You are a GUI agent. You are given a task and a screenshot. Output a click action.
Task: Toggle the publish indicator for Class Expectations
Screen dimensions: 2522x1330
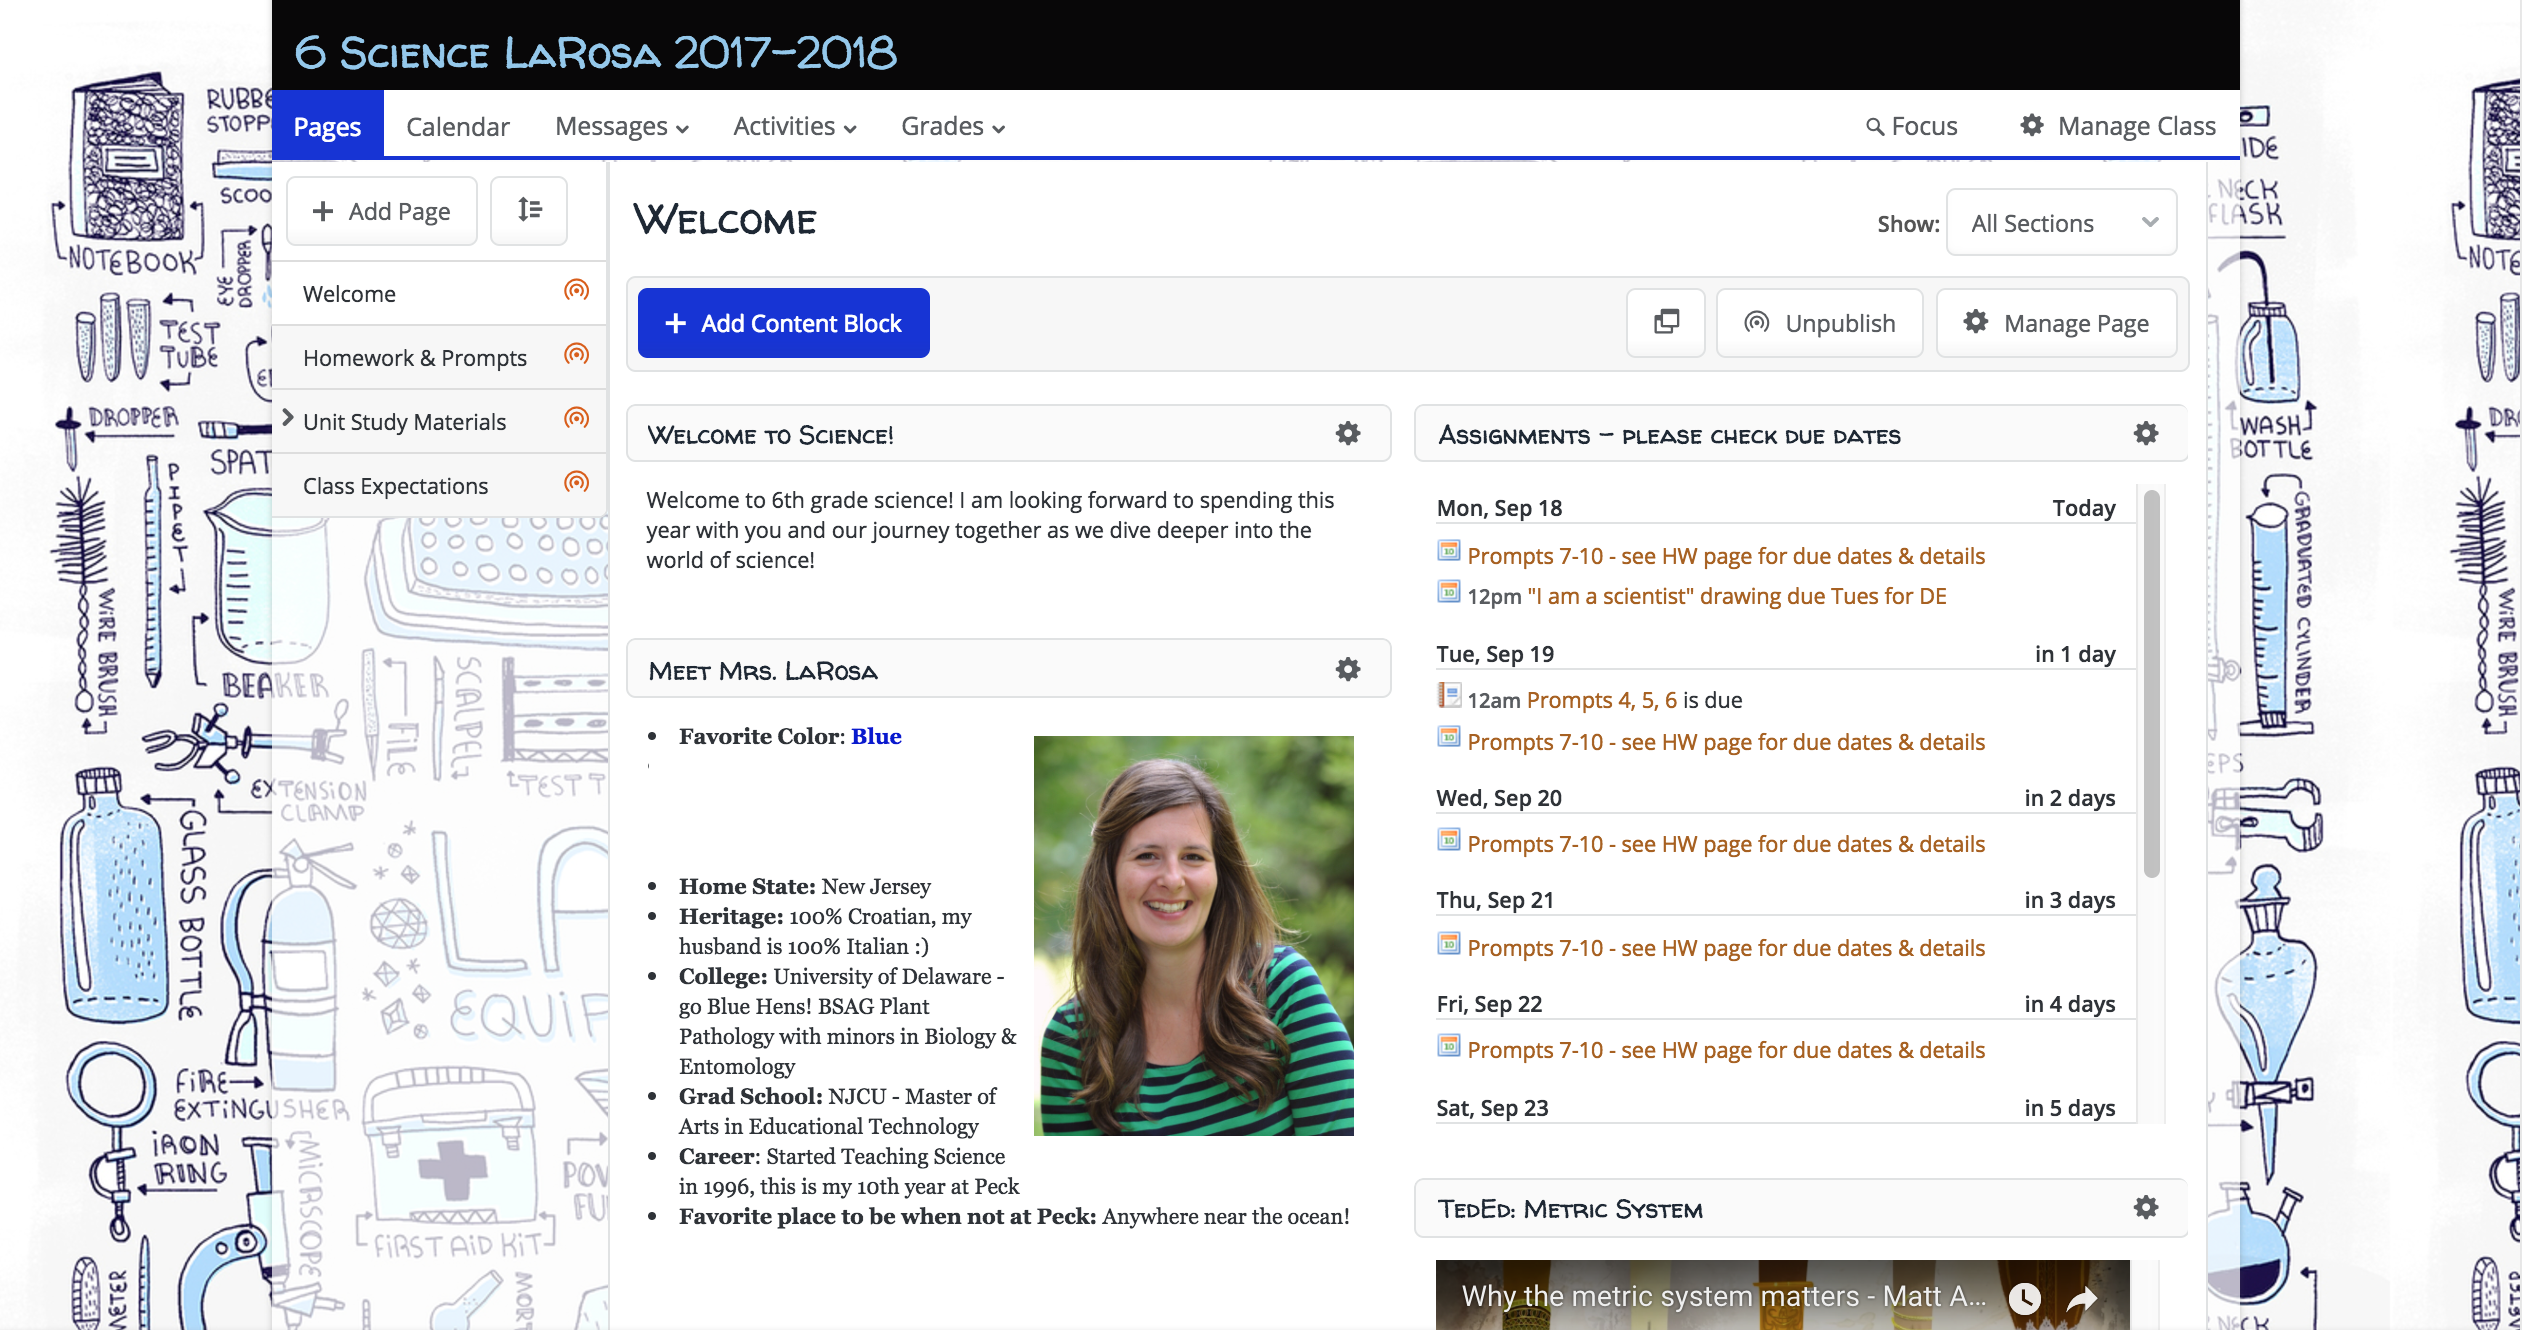576,483
